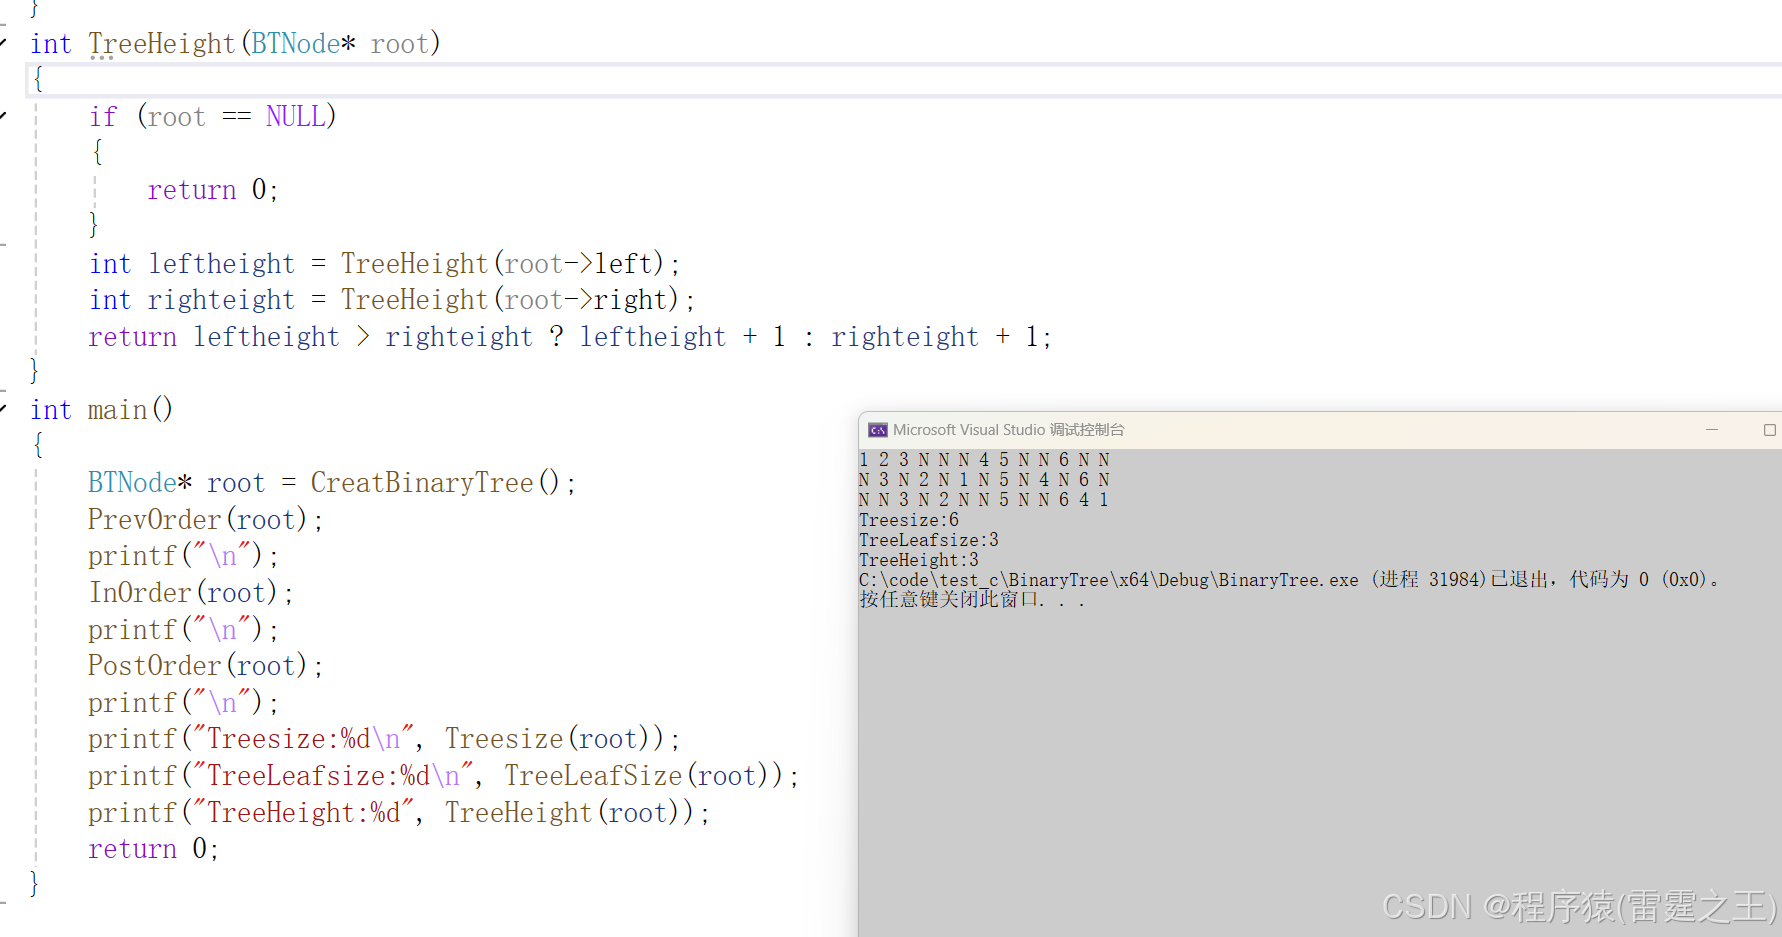Select console line 'N N 3 N 2 N N 5 N N 6 4 1'
Viewport: 1782px width, 937px height.
(x=984, y=500)
